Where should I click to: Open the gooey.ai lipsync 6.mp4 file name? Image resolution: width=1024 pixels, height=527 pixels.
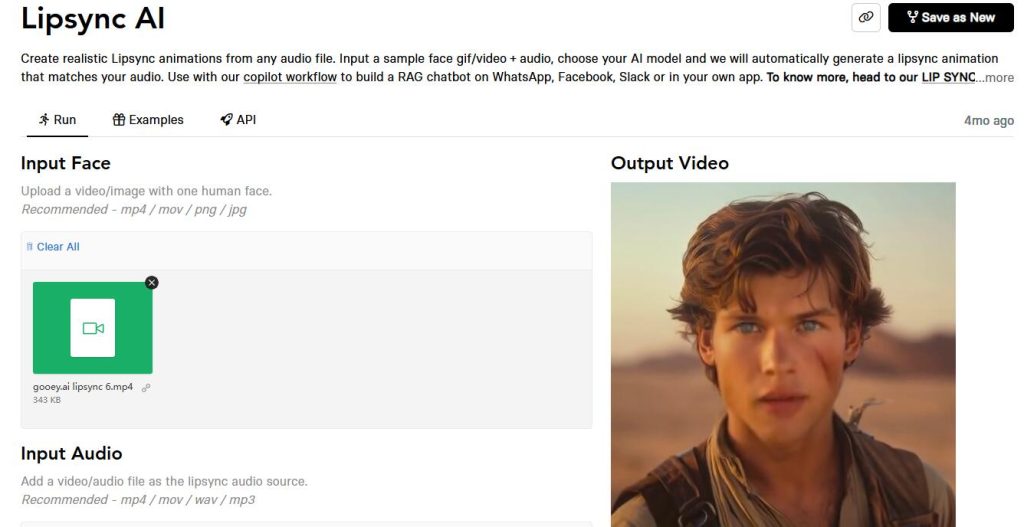[x=83, y=387]
